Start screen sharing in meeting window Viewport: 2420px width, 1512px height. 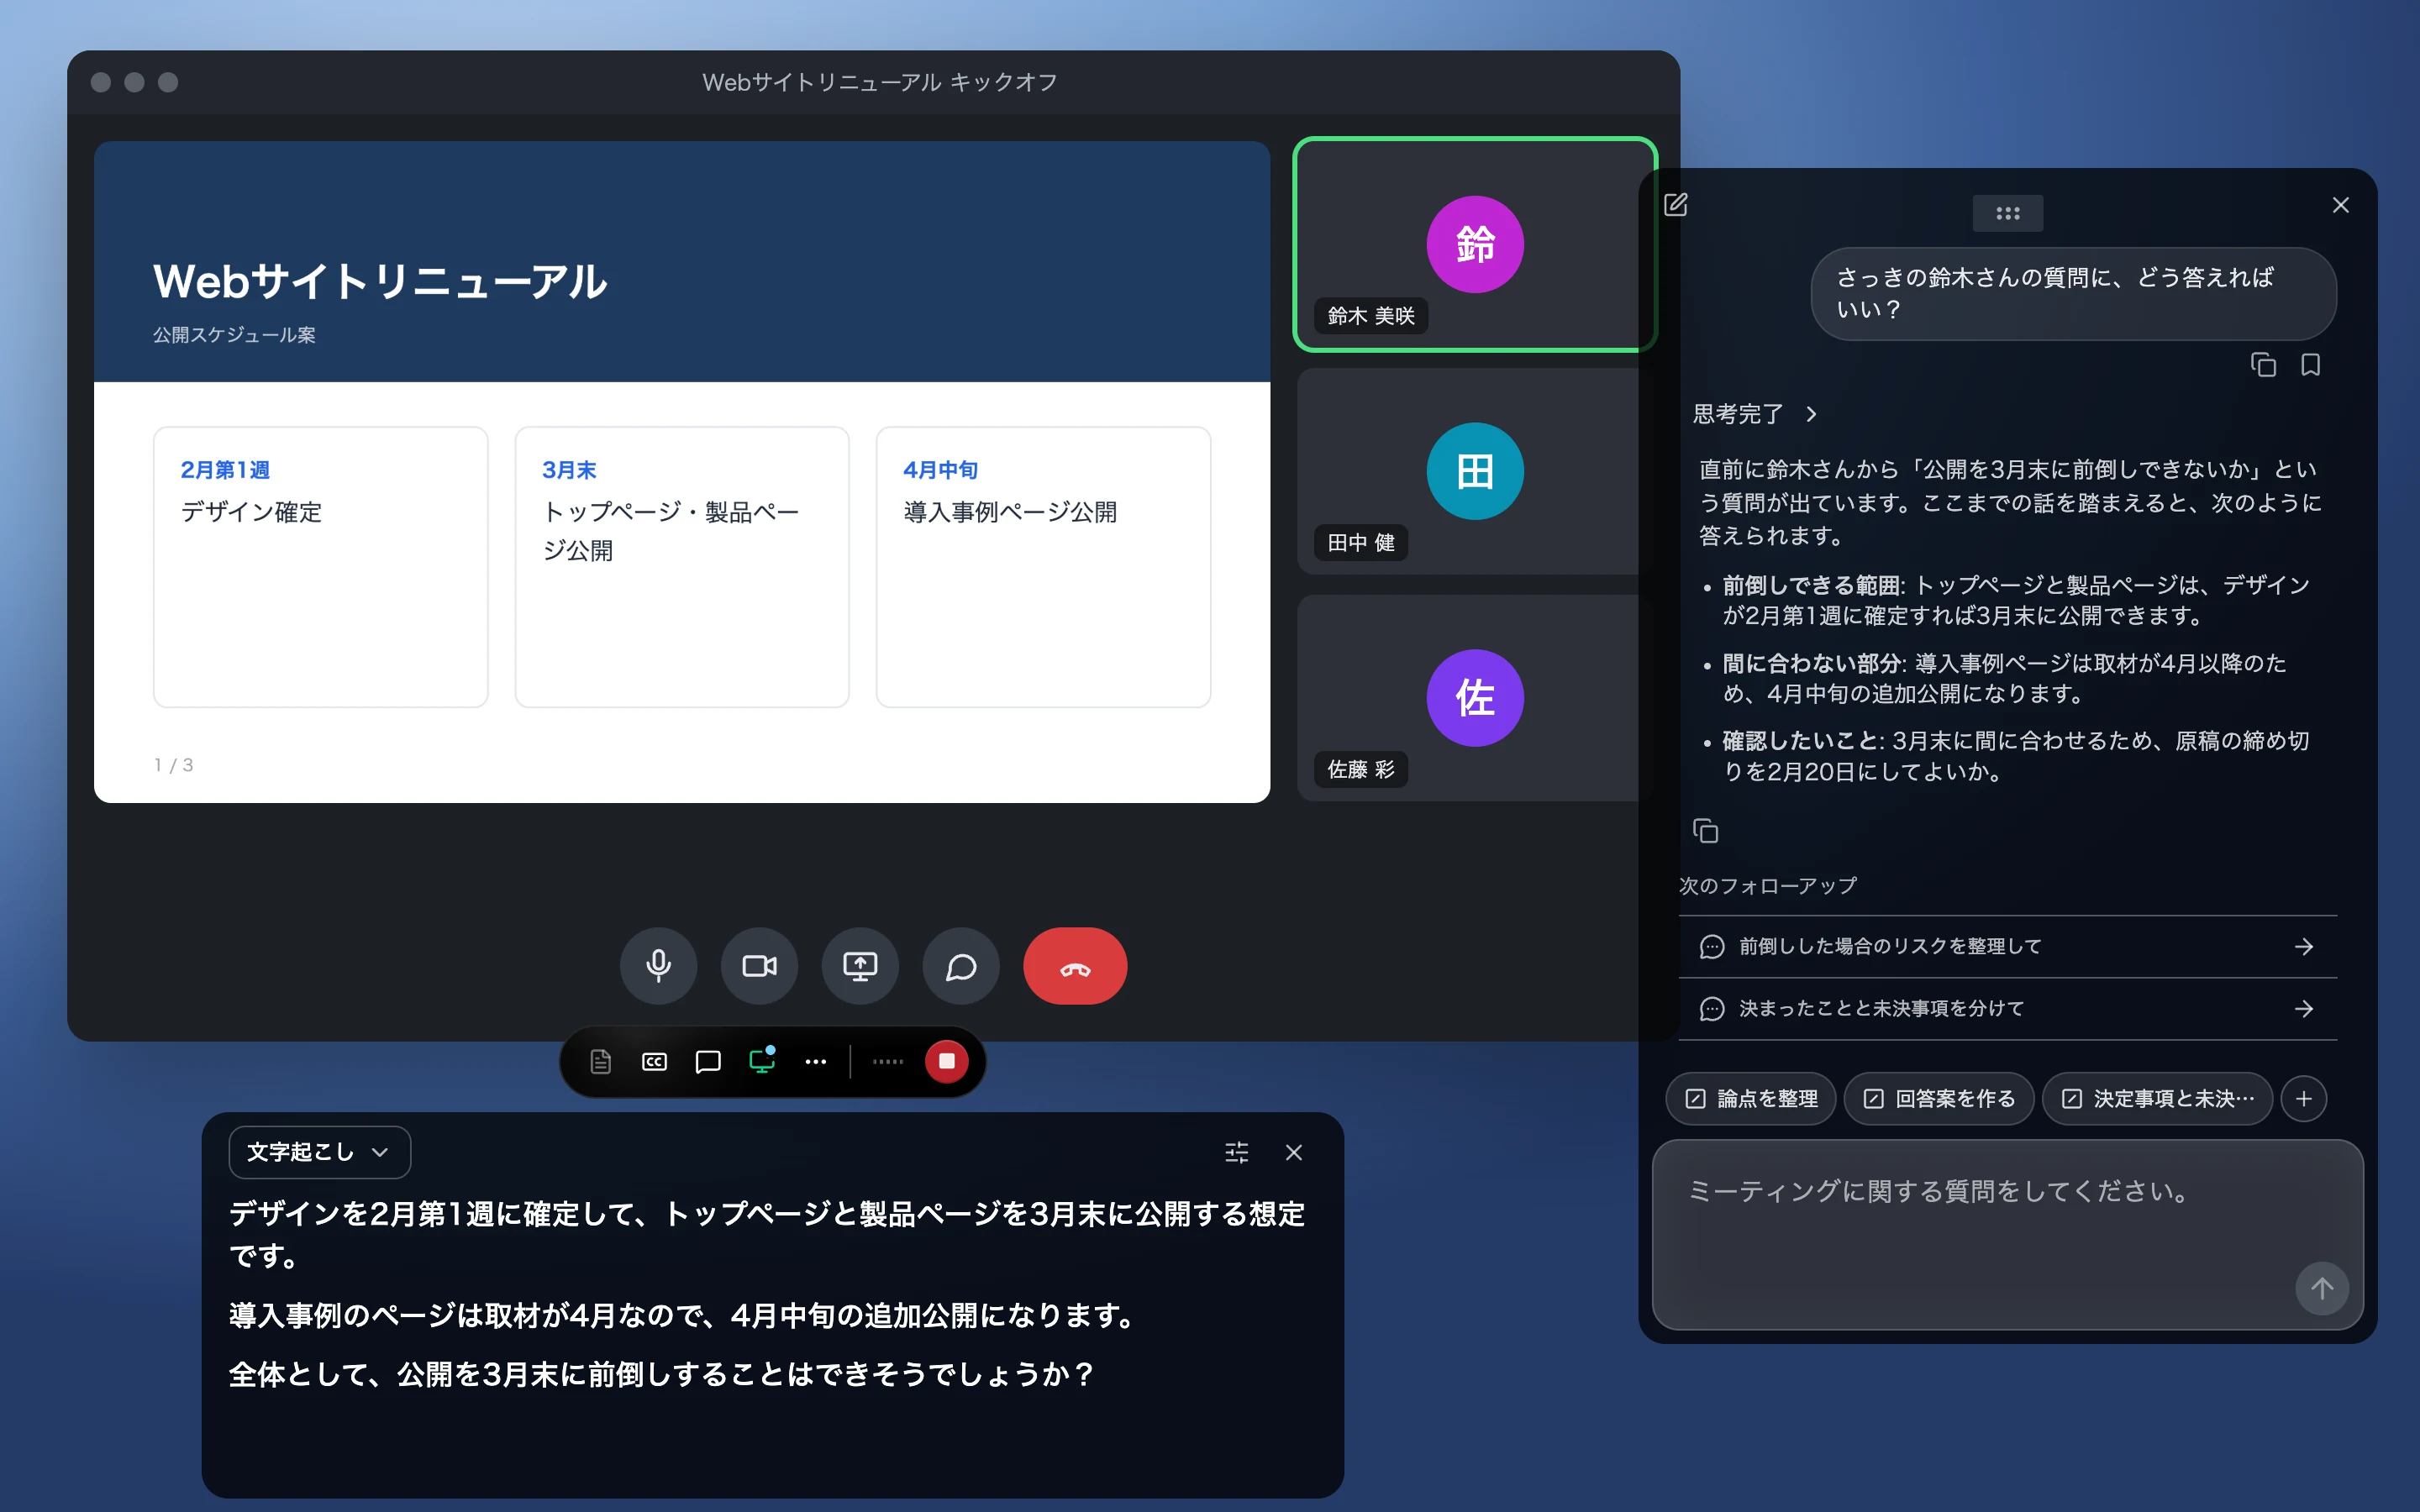click(860, 966)
